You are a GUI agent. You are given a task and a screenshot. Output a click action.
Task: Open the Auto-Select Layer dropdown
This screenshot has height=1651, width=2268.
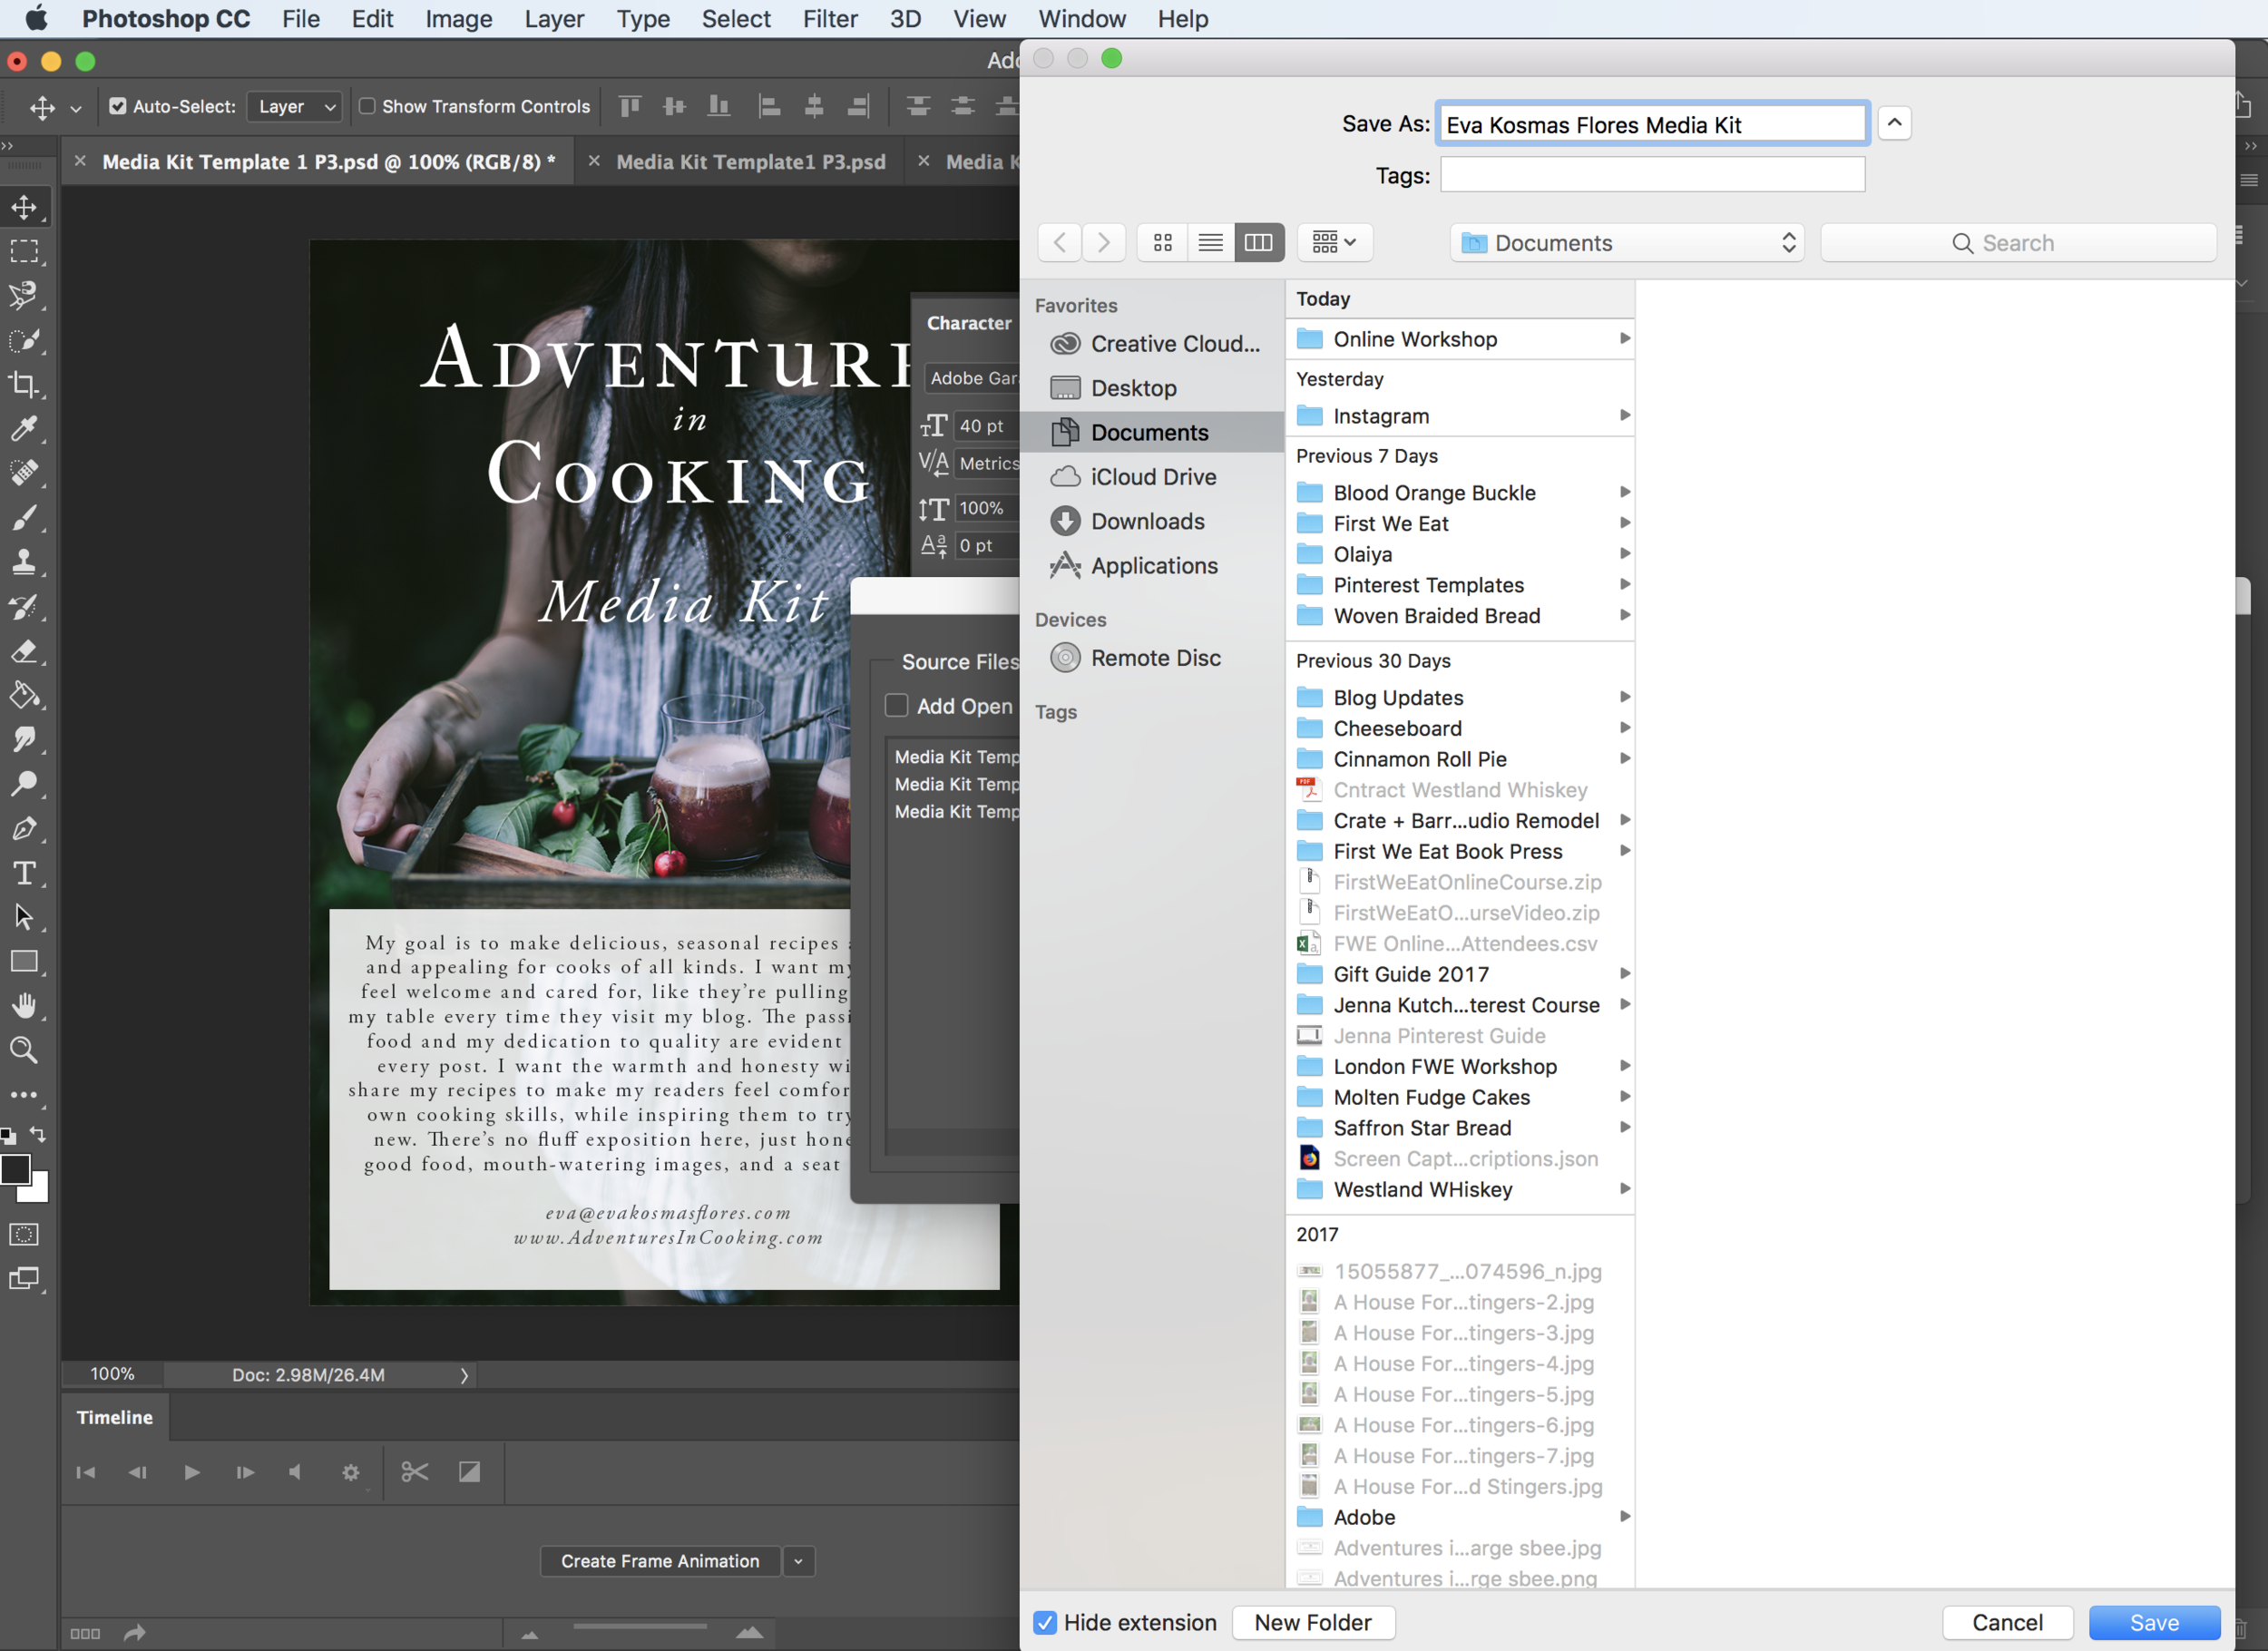294,106
